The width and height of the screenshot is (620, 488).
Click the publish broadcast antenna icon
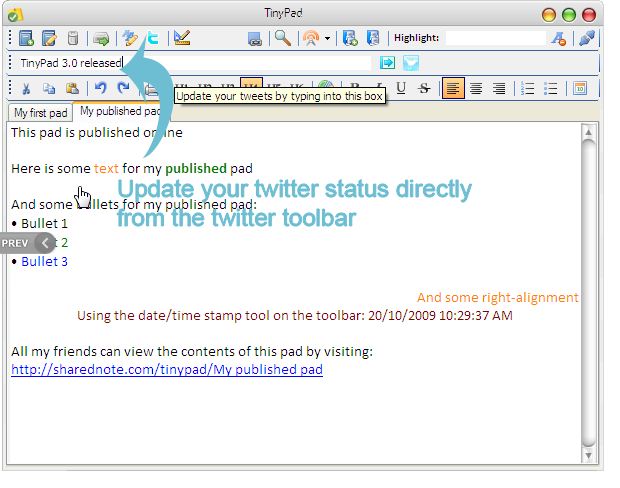(x=311, y=38)
